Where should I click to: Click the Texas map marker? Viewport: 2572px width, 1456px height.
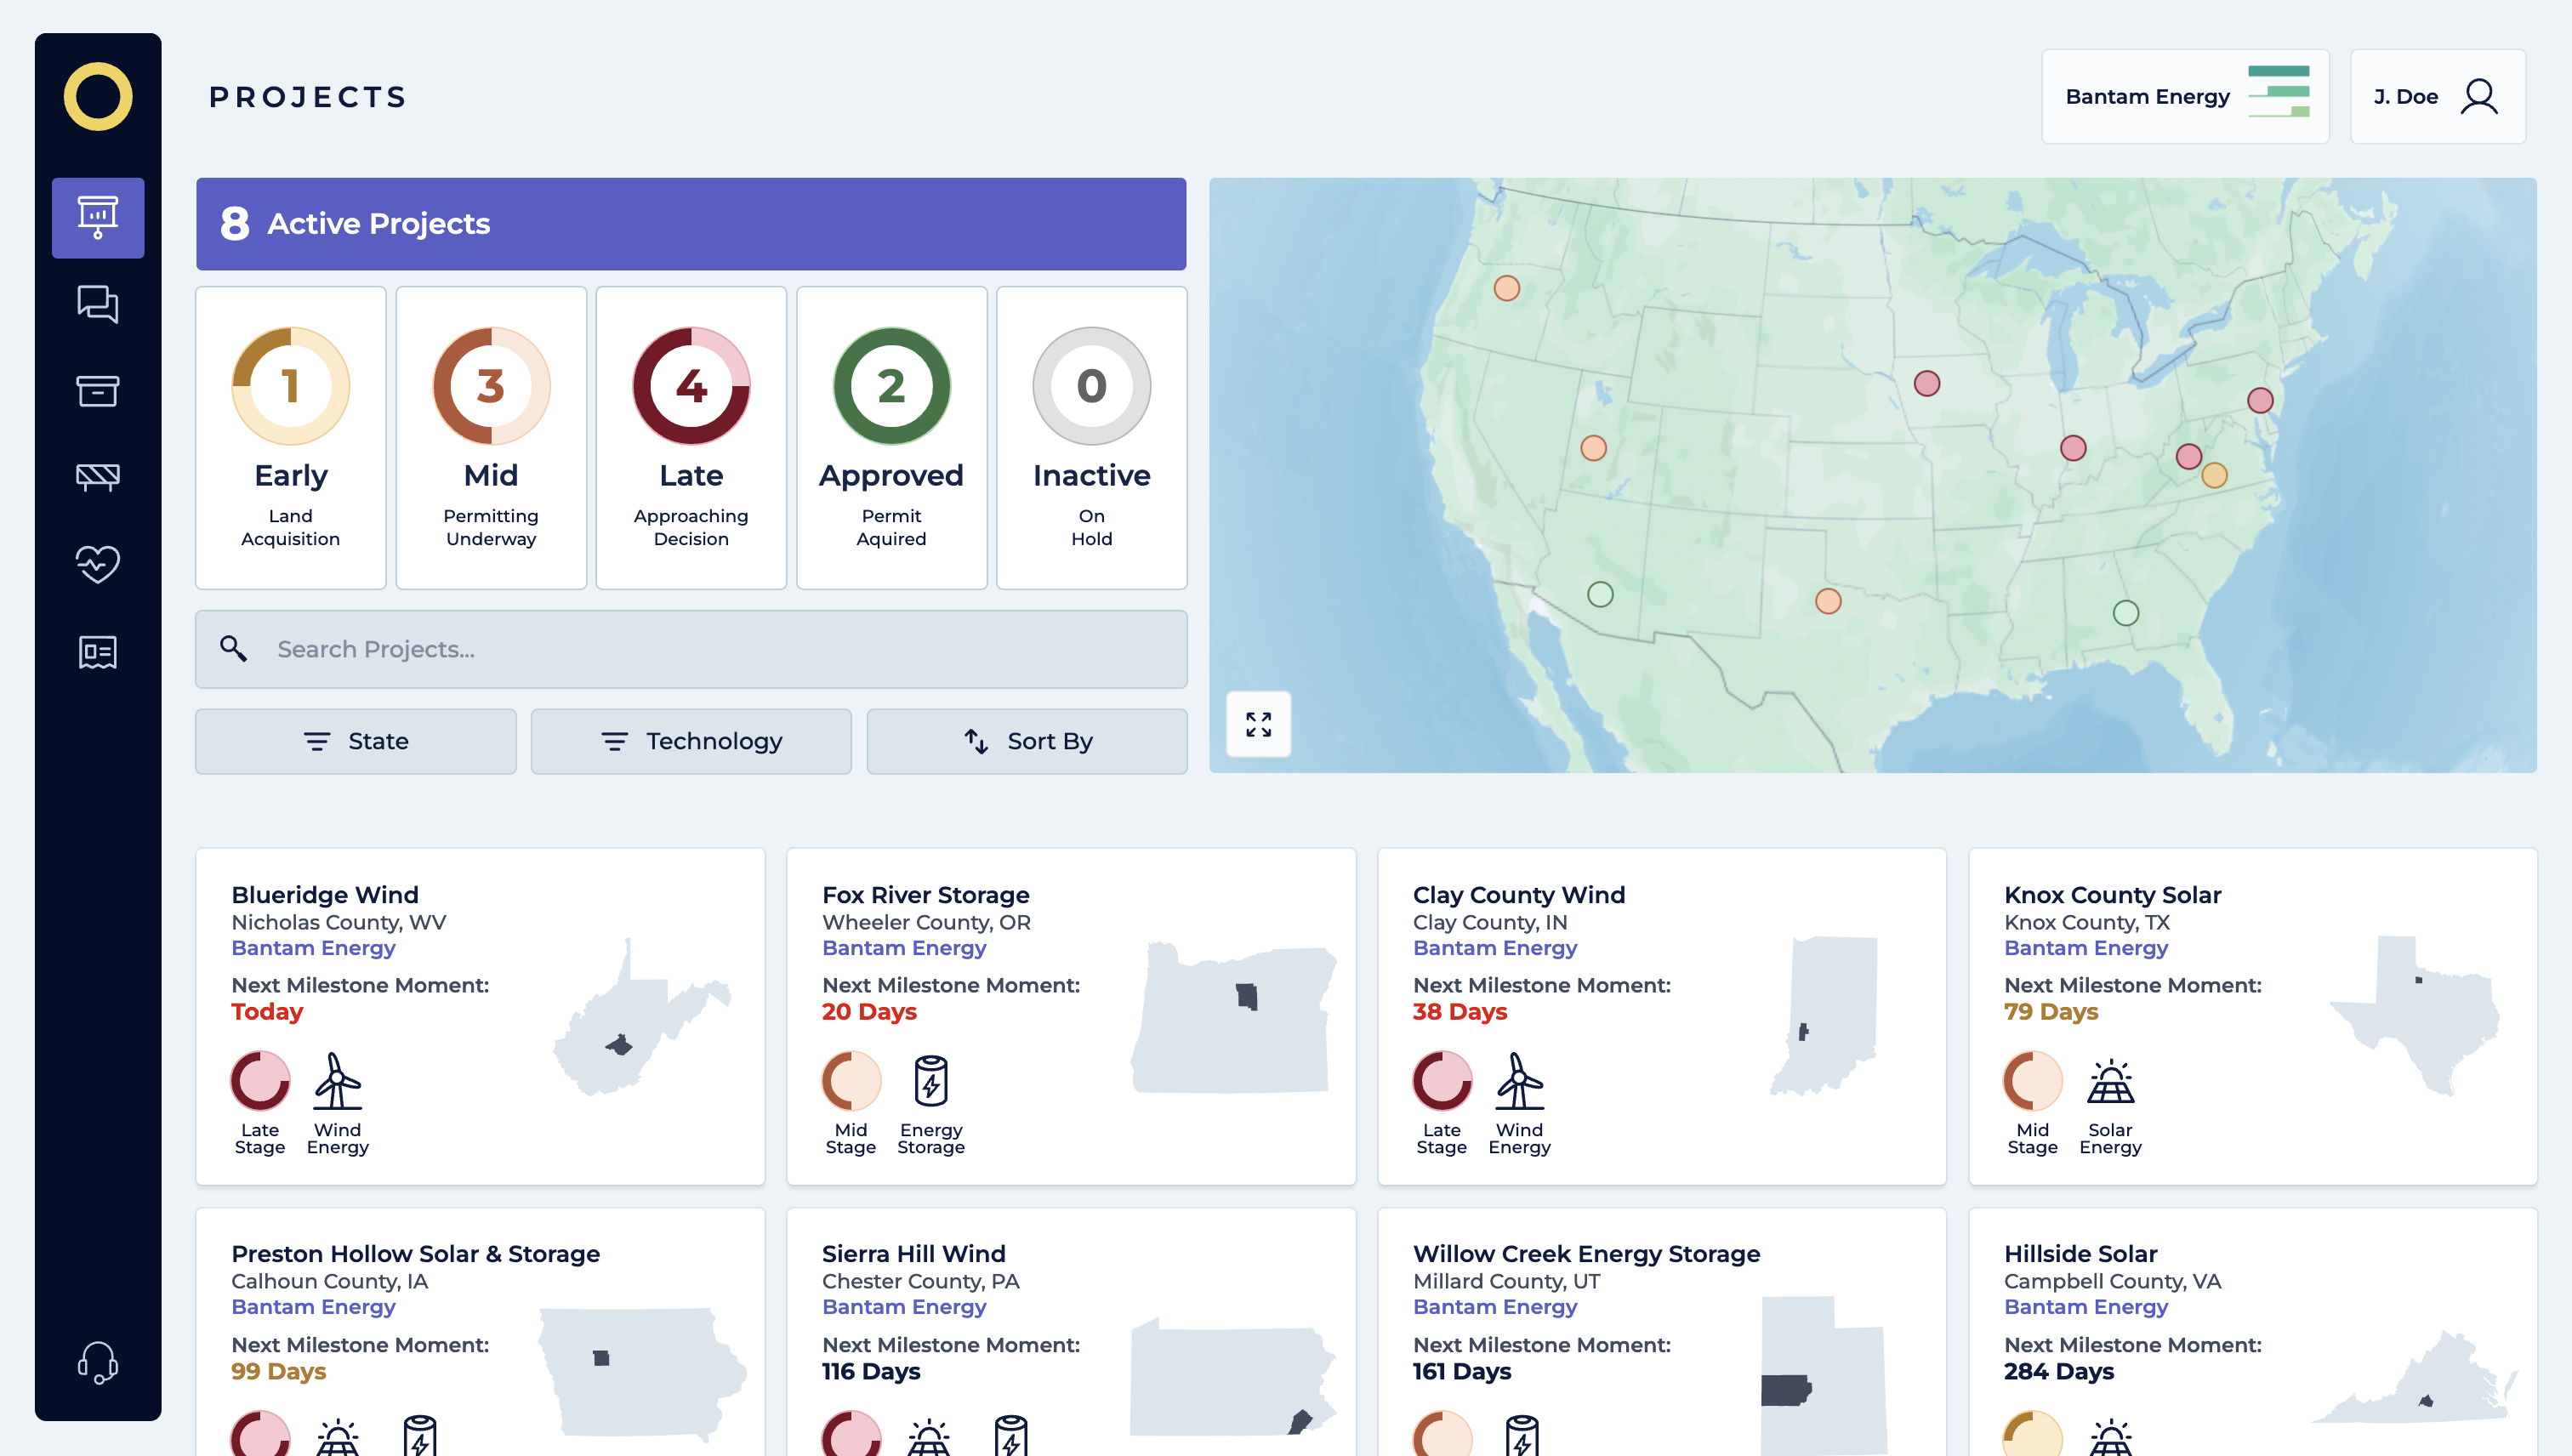[1829, 601]
